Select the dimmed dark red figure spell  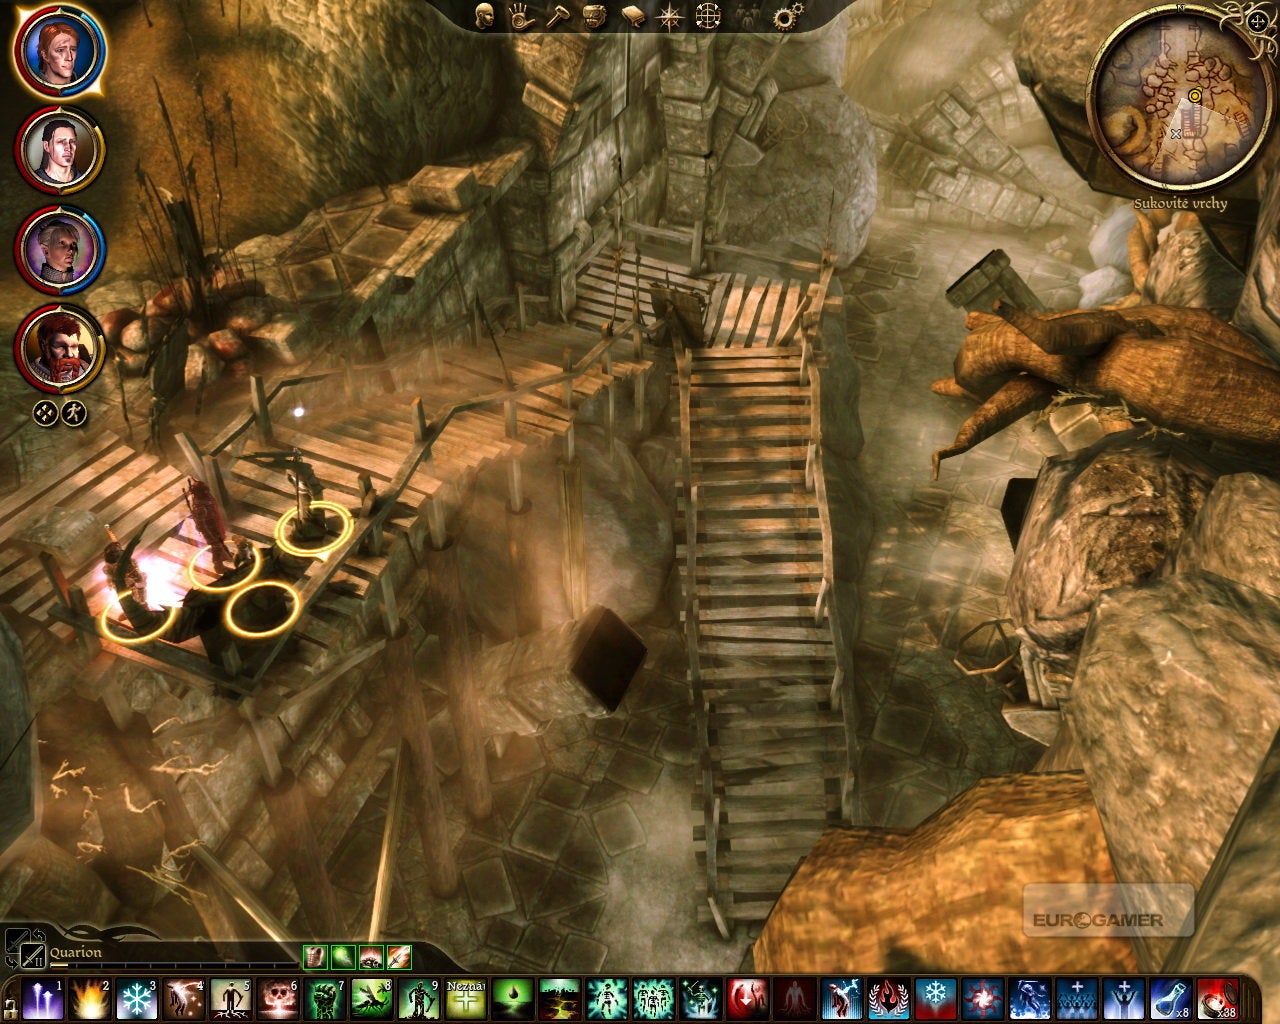click(x=795, y=999)
